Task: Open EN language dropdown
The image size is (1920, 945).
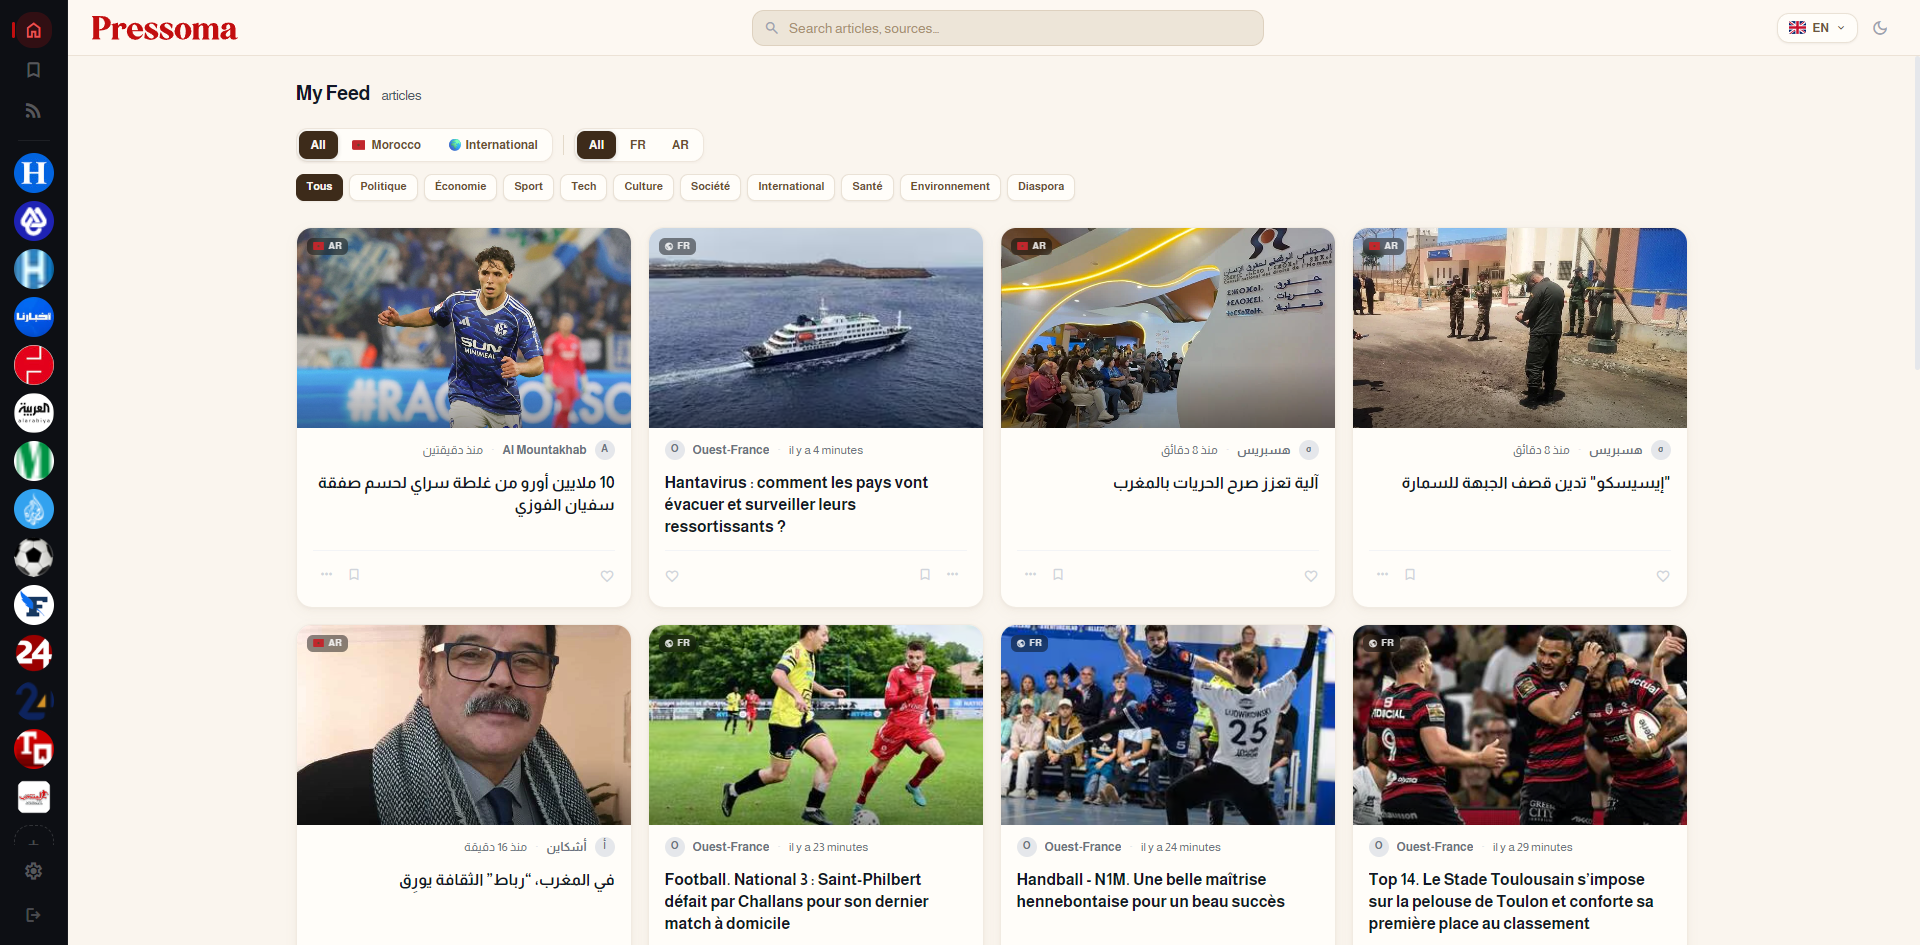Action: pos(1817,28)
